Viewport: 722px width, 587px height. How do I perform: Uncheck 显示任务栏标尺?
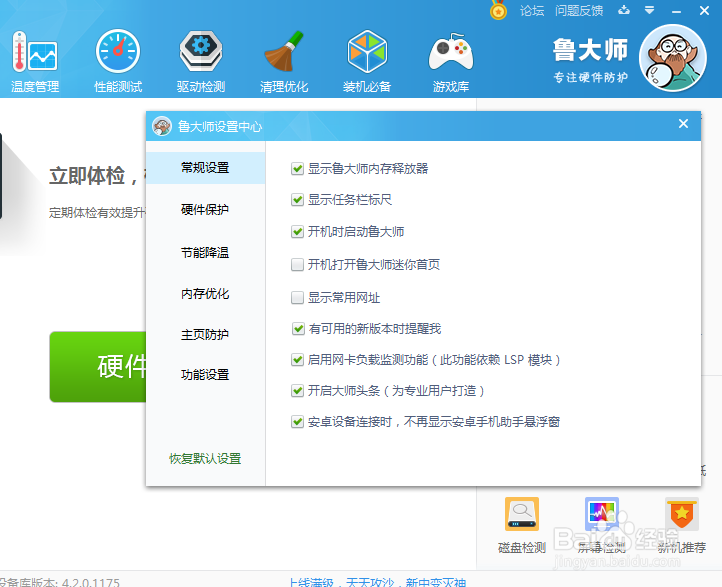[x=297, y=200]
